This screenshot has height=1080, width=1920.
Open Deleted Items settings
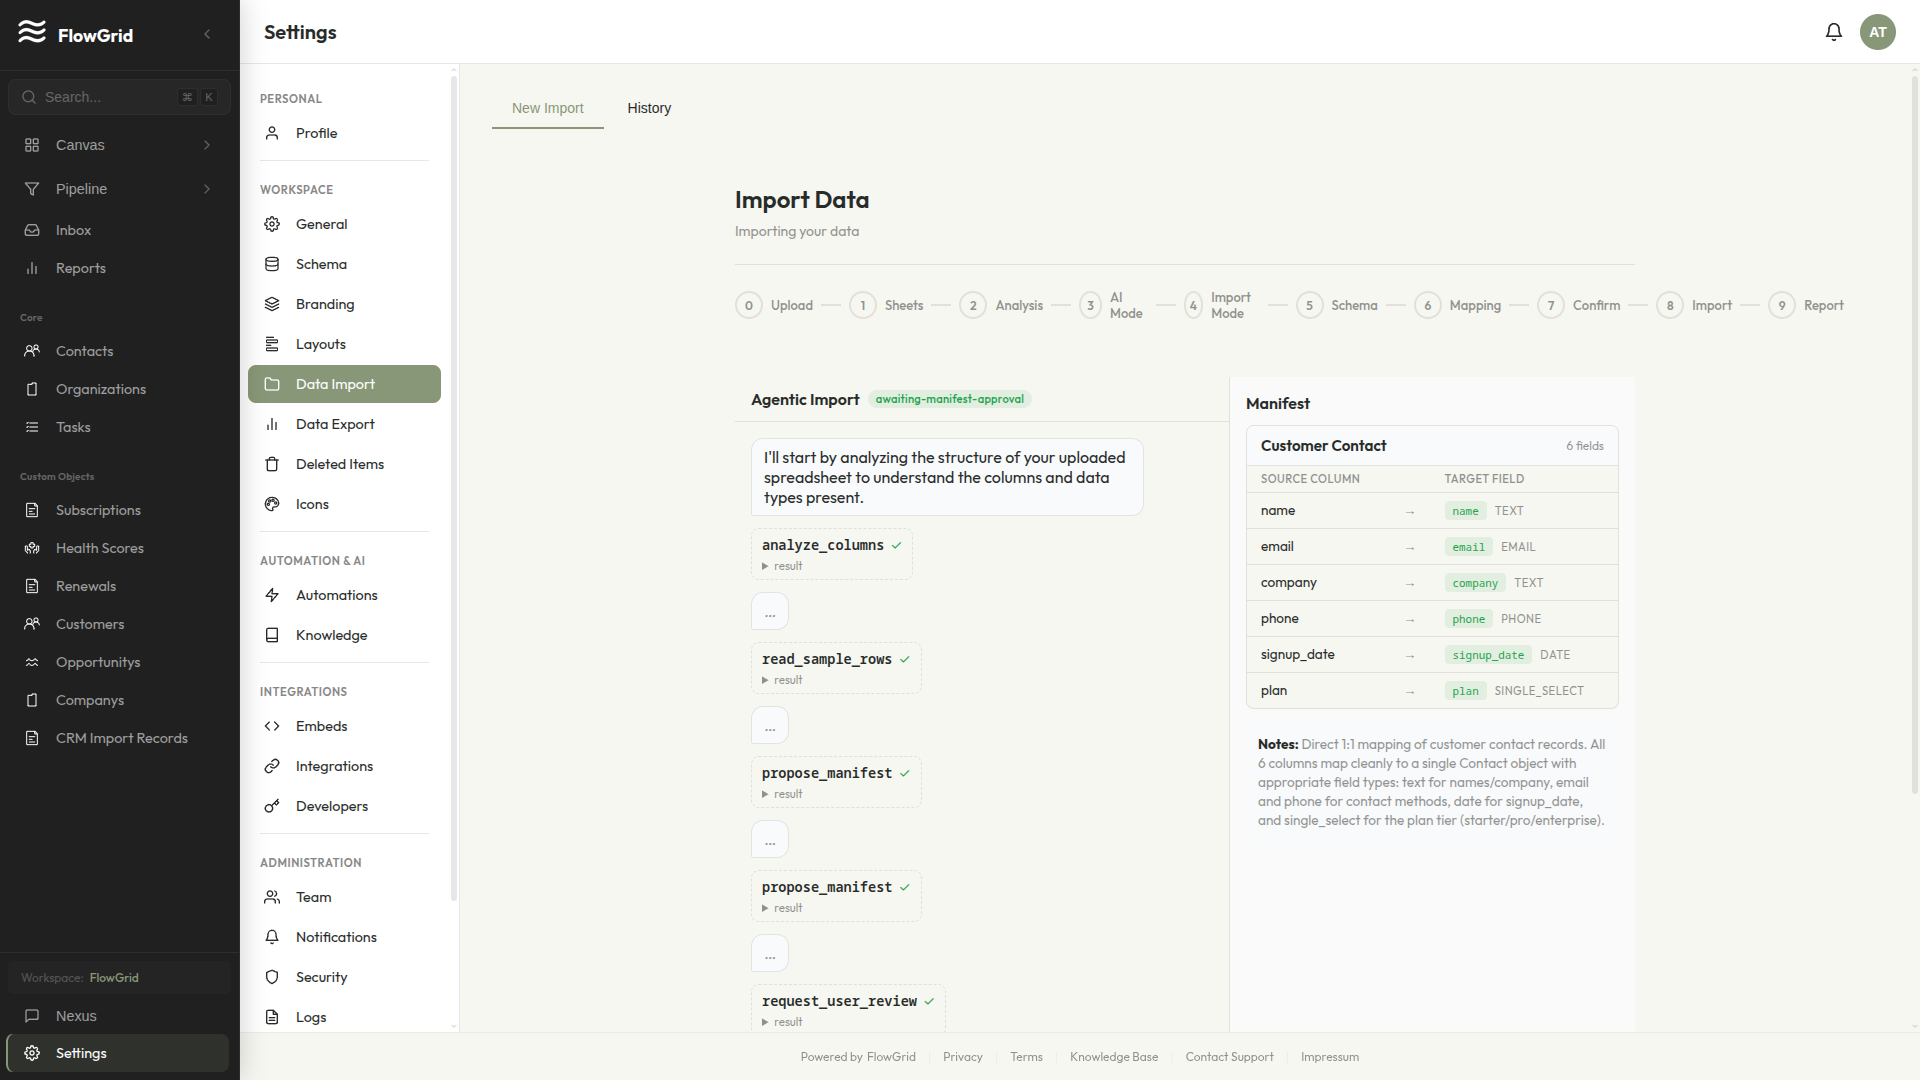click(x=344, y=464)
